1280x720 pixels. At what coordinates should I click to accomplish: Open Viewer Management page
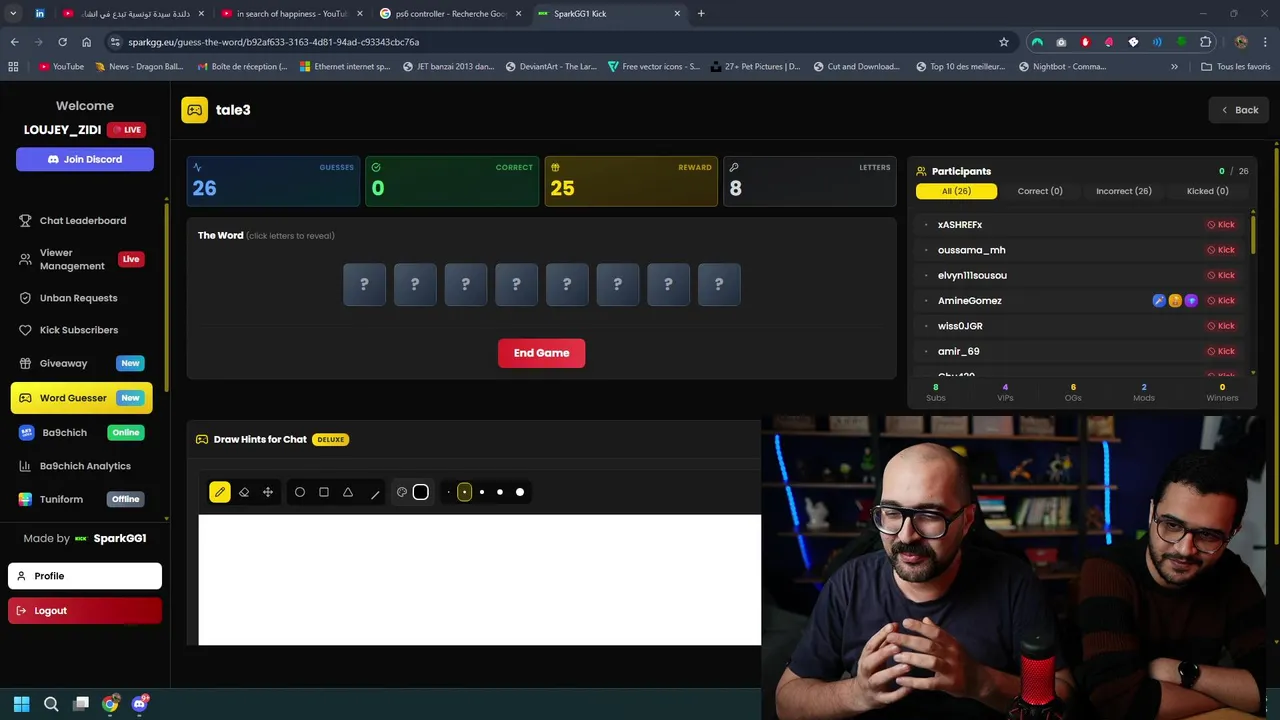[84, 260]
